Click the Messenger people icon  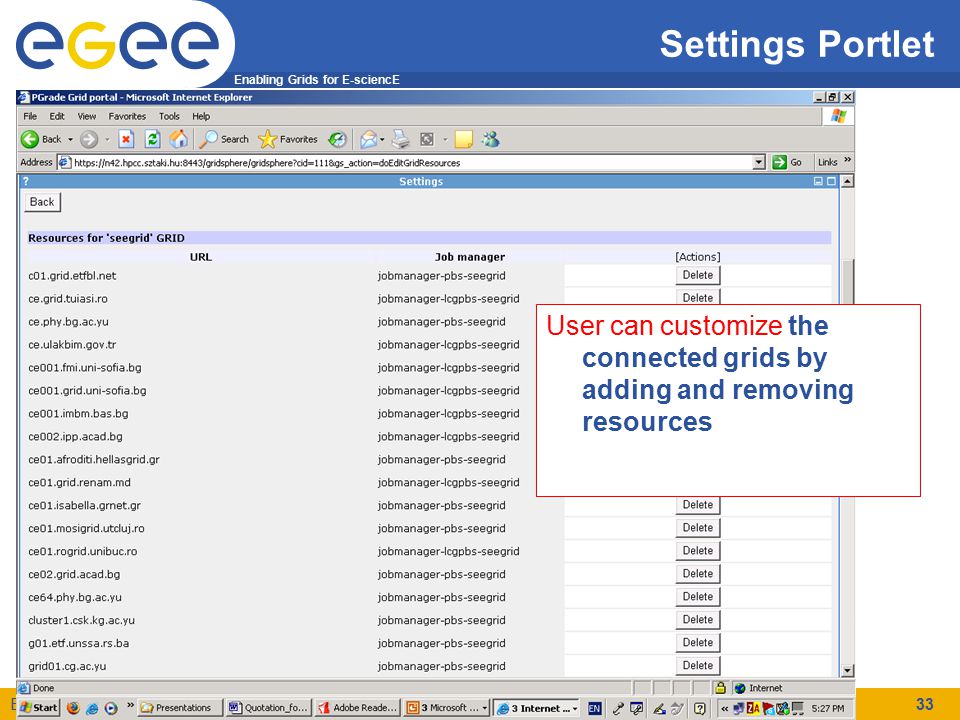(490, 140)
